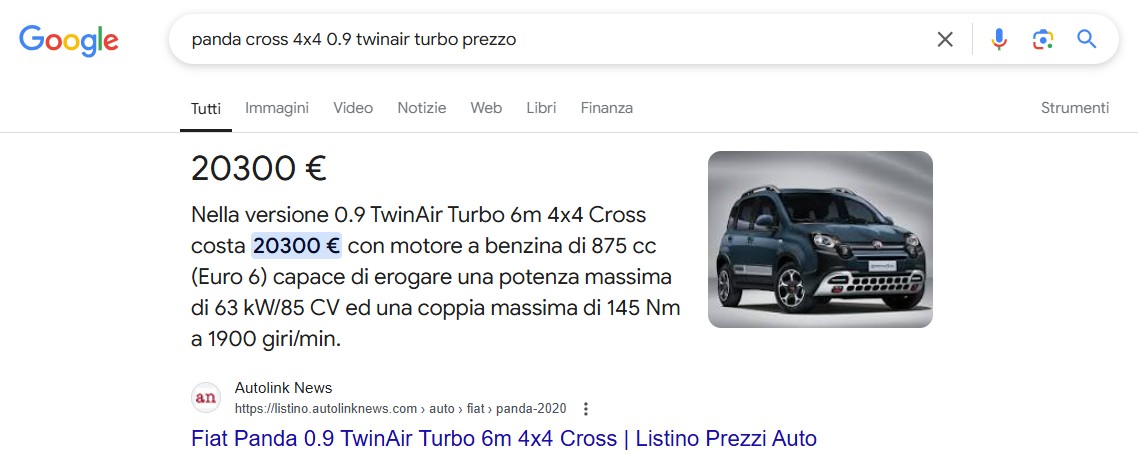Click the Autolink News source name
Screen dimensions: 1138x454
tap(284, 387)
